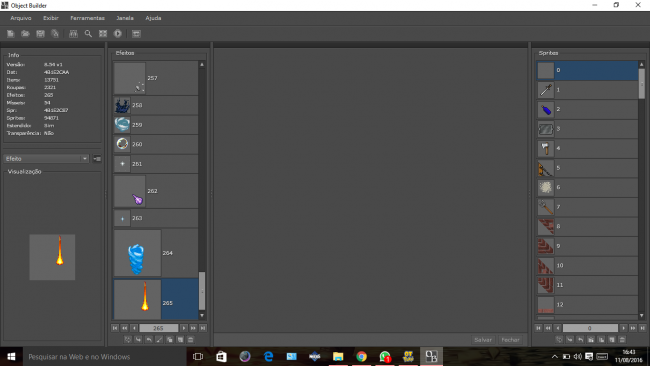Viewport: 650px width, 366px height.
Task: Open project files with the folder icon
Action: (x=25, y=34)
